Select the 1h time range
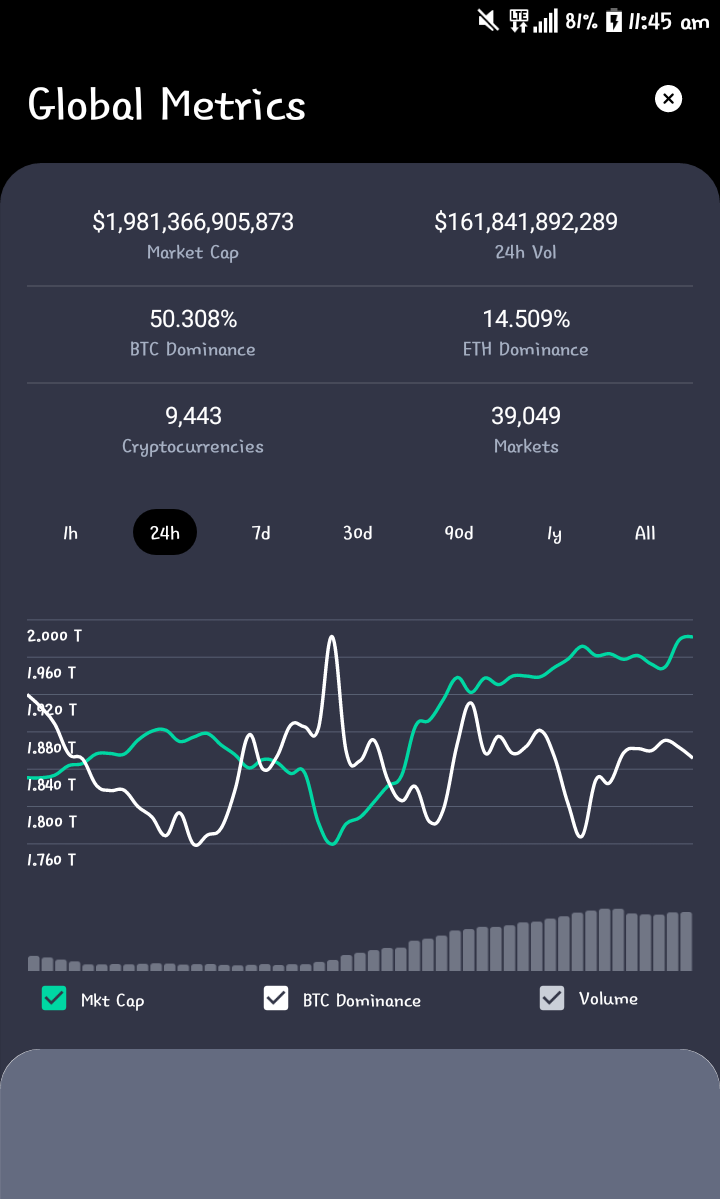Viewport: 720px width, 1199px height. pyautogui.click(x=70, y=533)
